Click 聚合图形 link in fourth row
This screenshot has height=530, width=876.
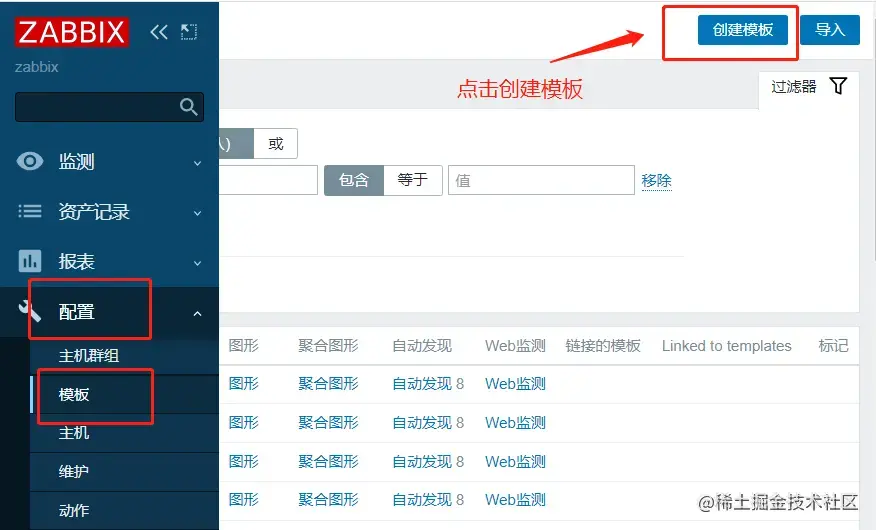click(328, 500)
